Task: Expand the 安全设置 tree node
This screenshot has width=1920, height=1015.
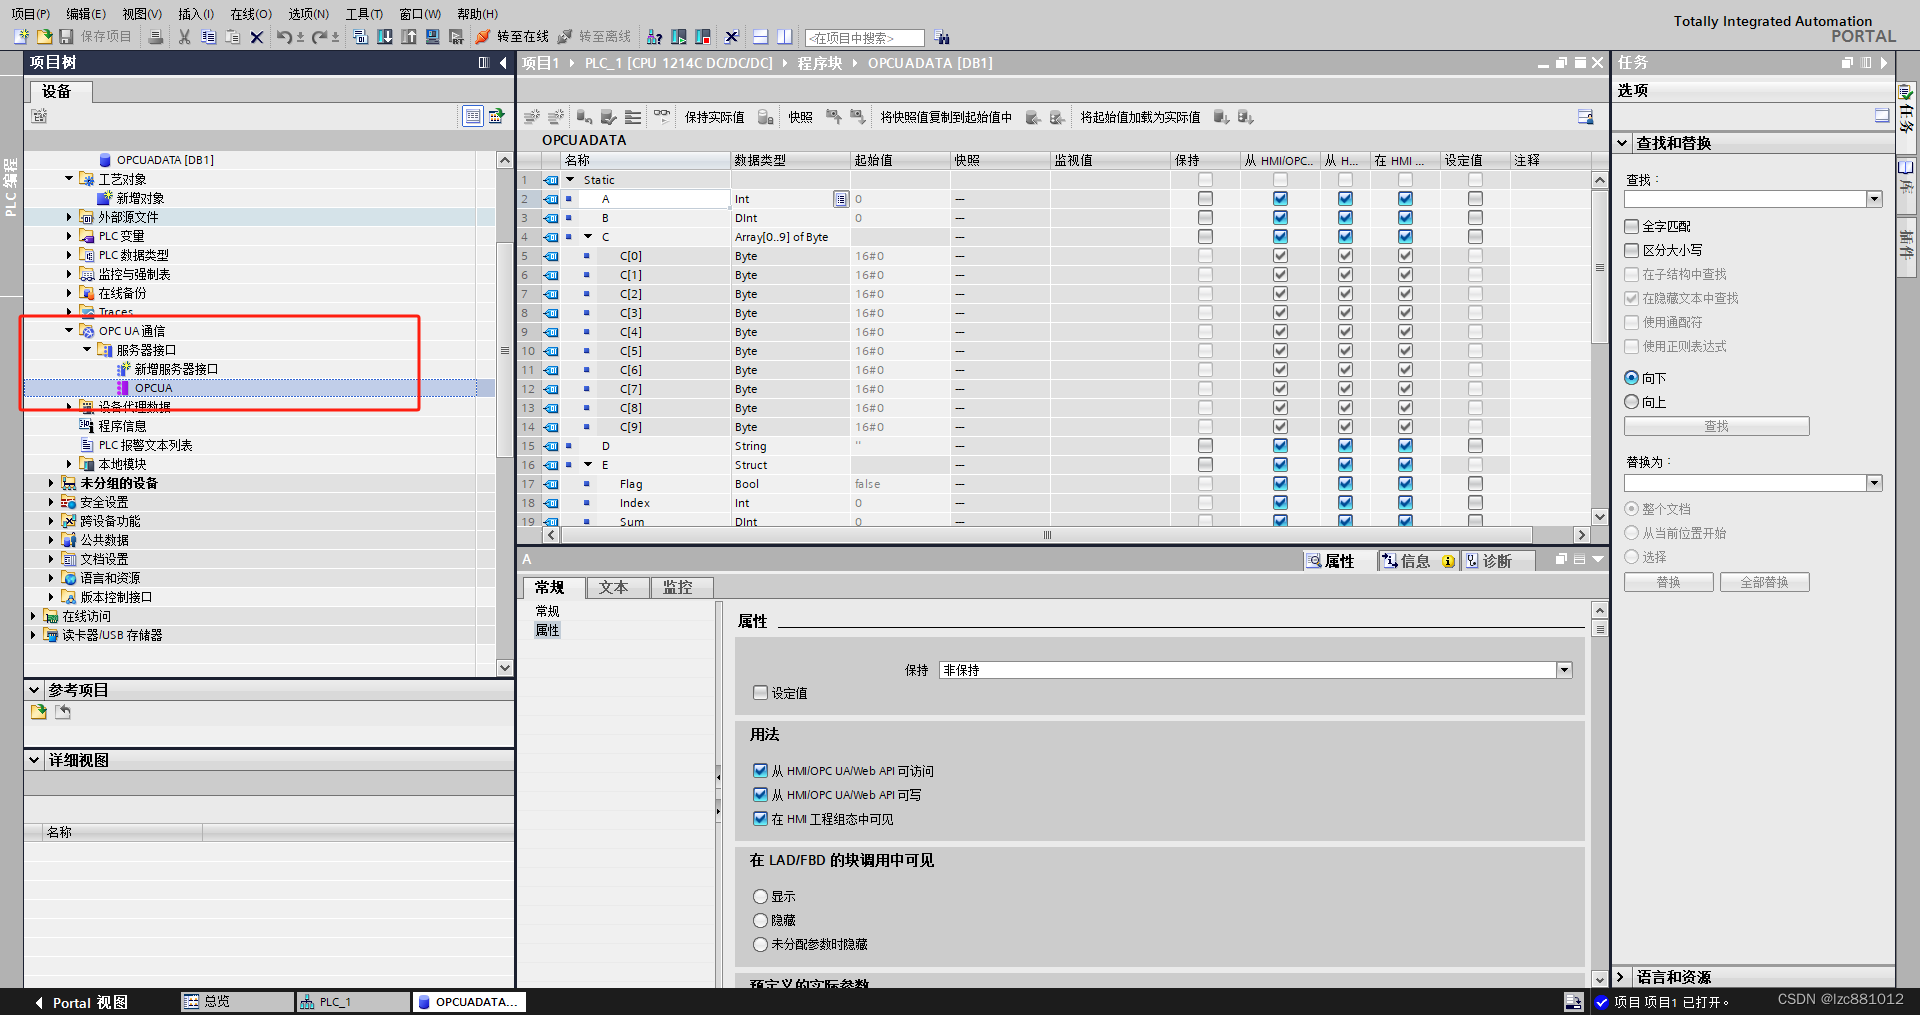Action: (51, 502)
